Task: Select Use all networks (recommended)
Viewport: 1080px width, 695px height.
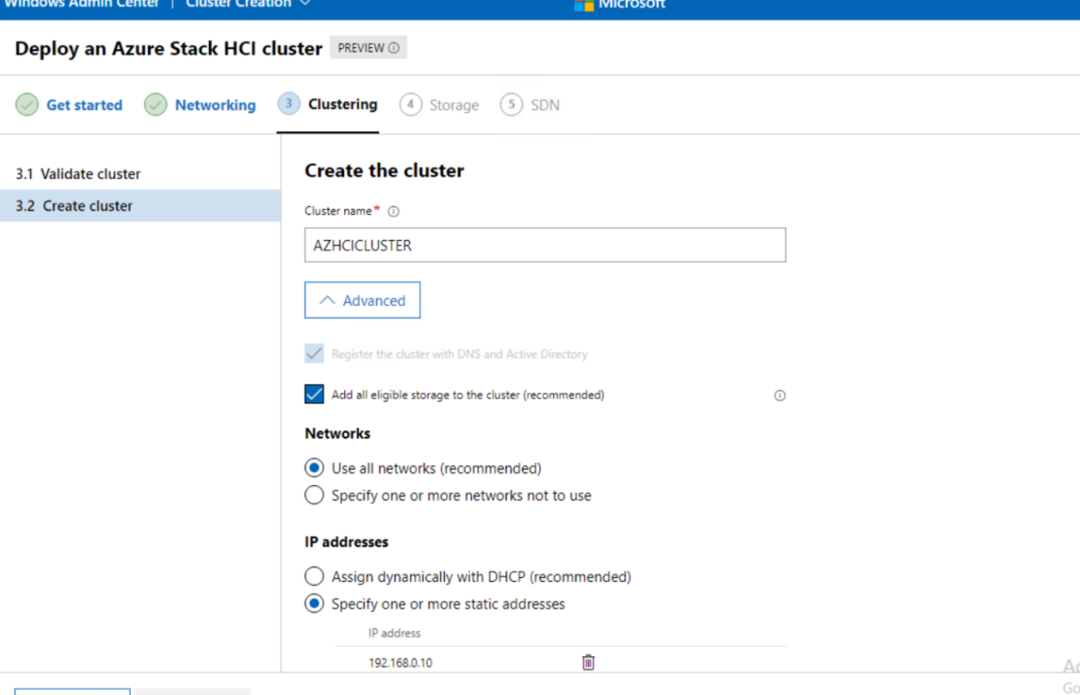Action: (x=314, y=468)
